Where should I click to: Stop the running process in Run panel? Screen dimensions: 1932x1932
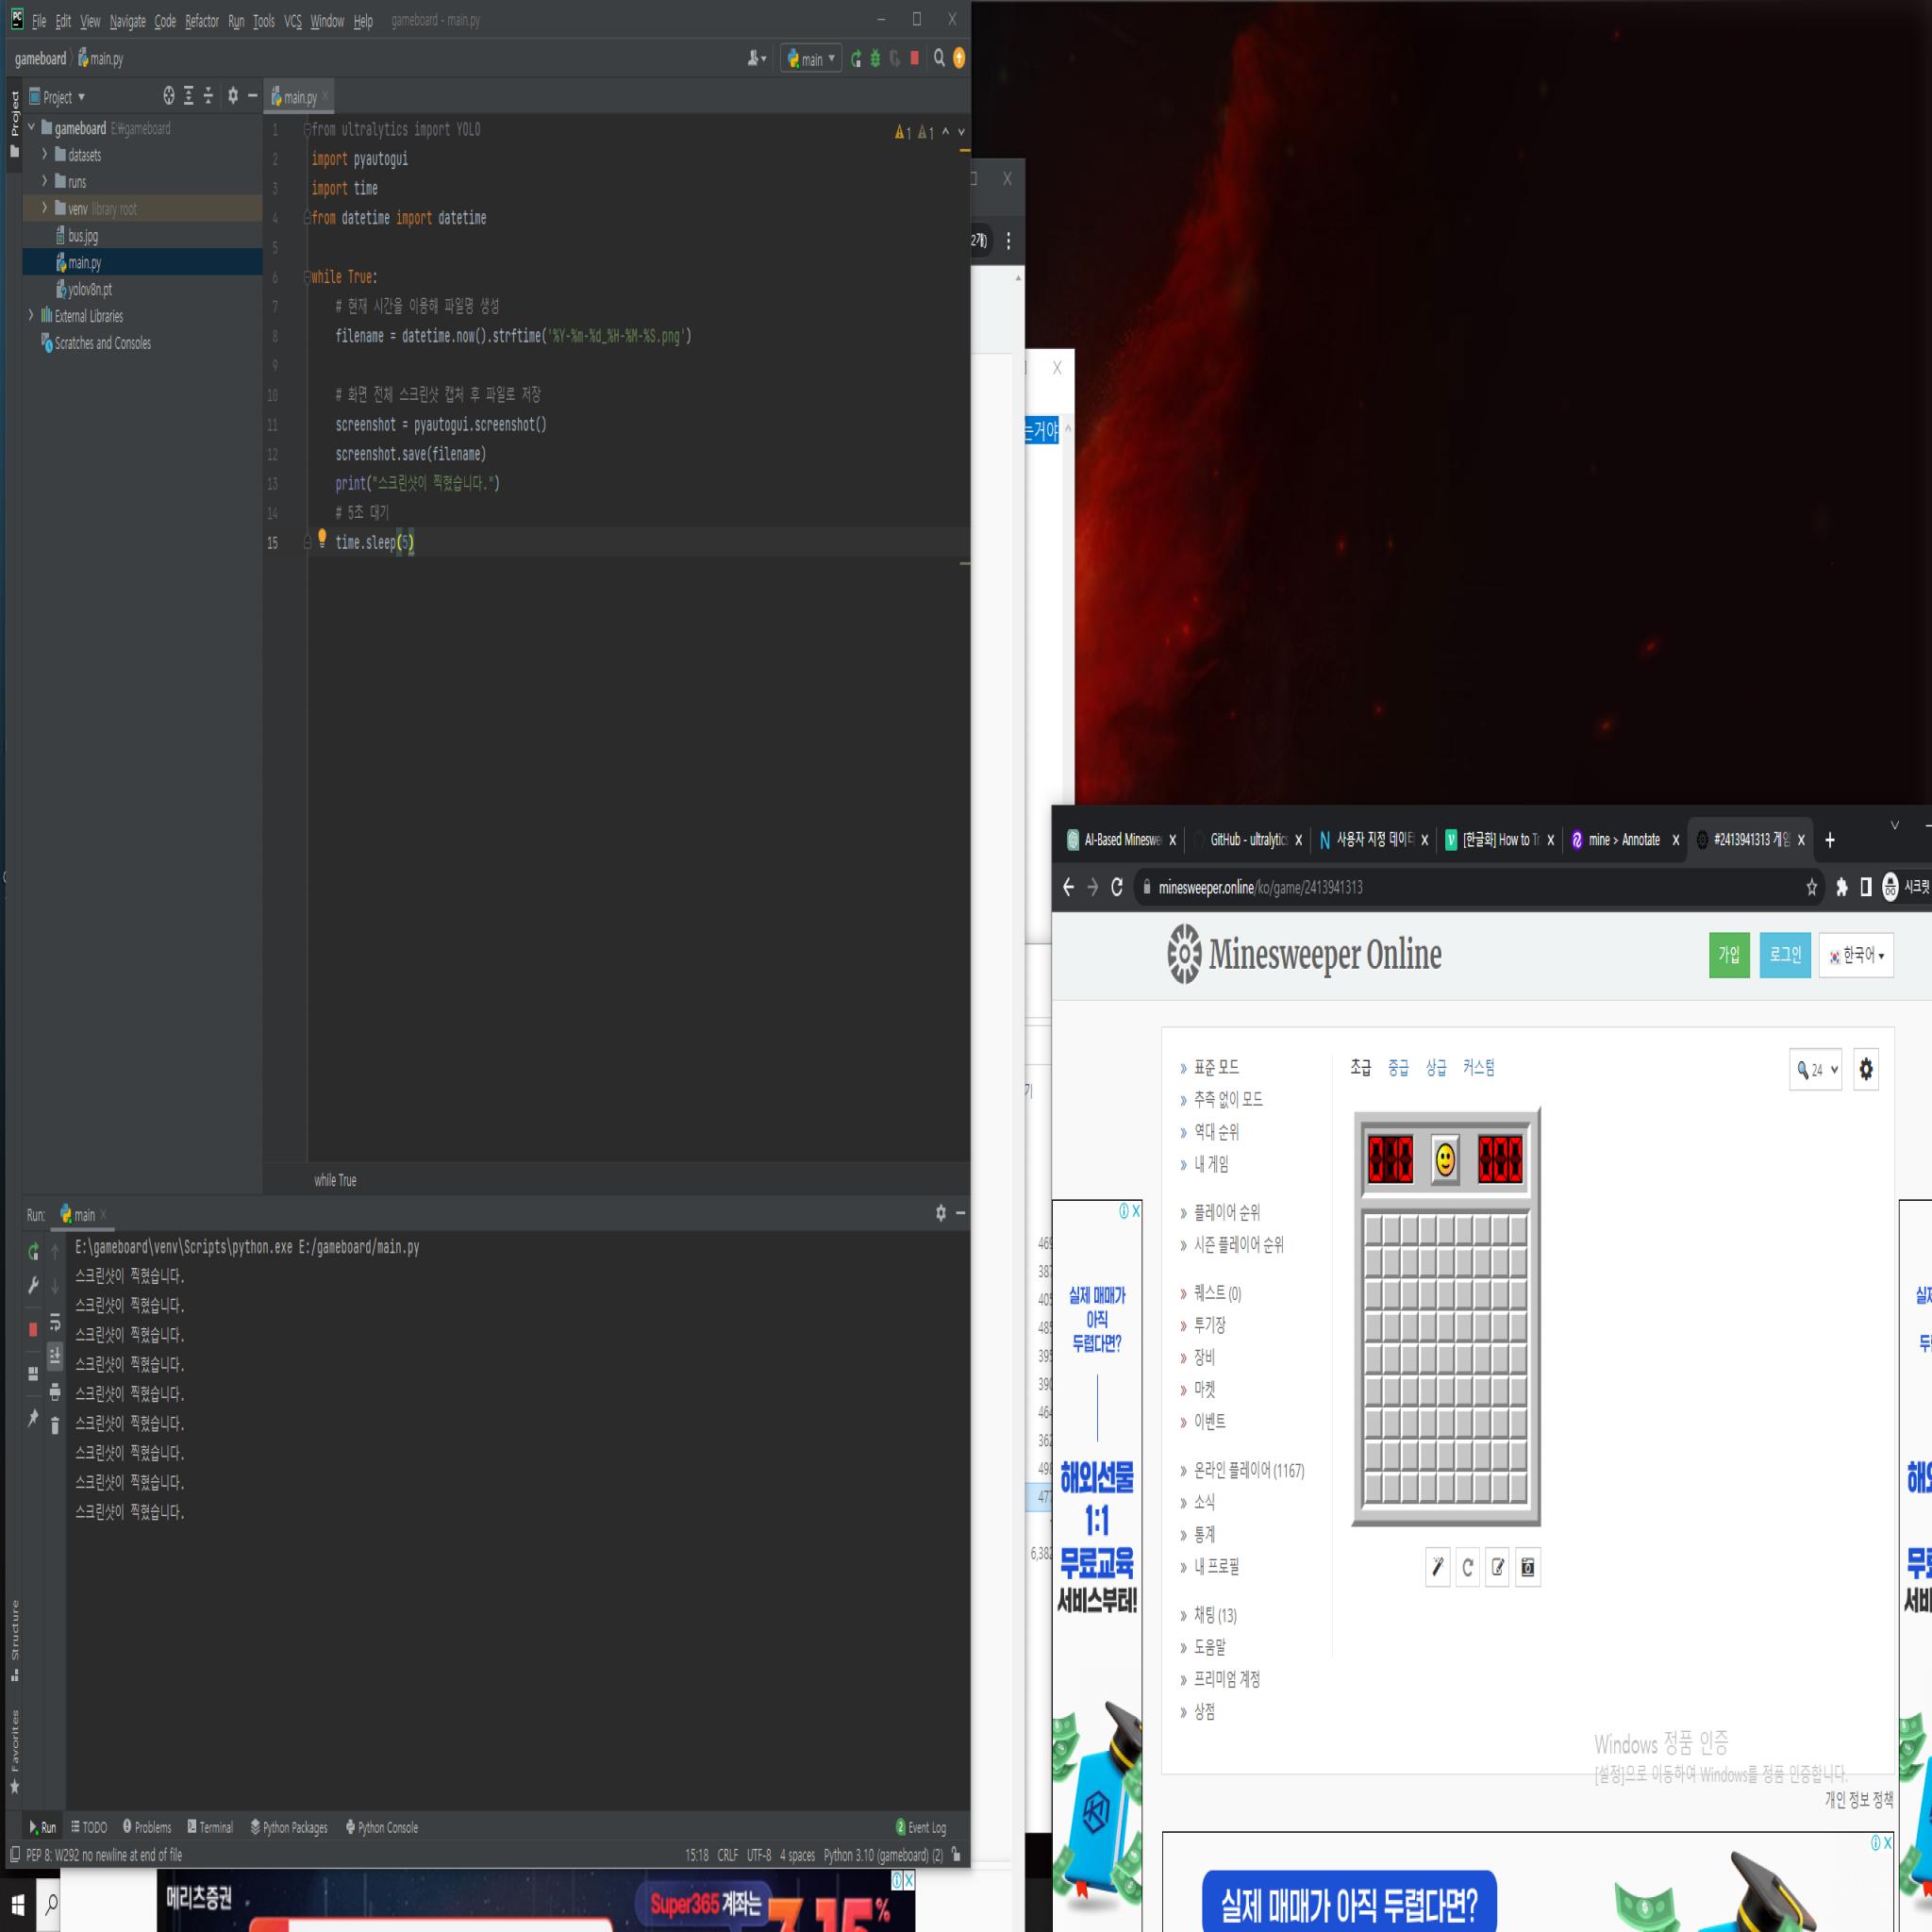pyautogui.click(x=33, y=1329)
